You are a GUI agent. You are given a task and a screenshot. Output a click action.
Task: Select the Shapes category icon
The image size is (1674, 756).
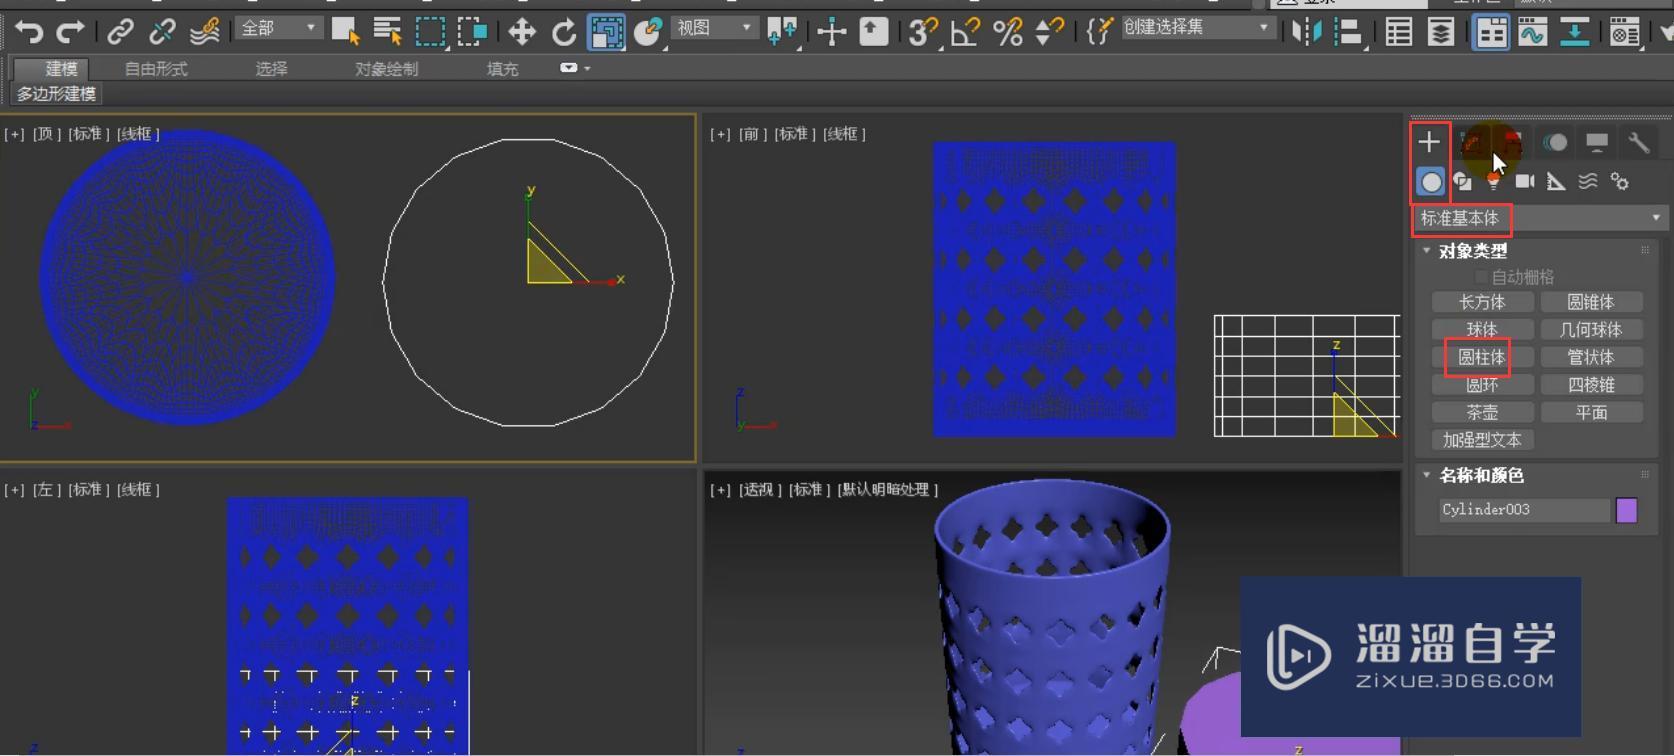1462,181
